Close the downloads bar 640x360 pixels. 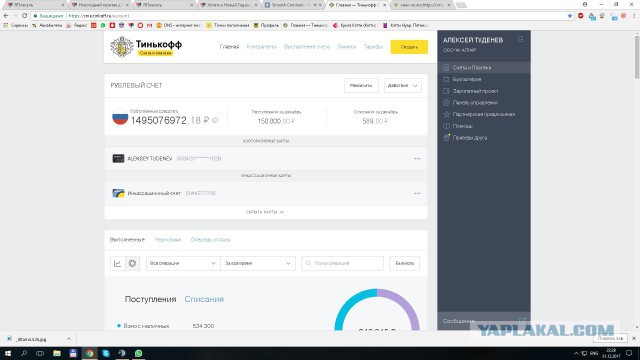click(x=633, y=338)
